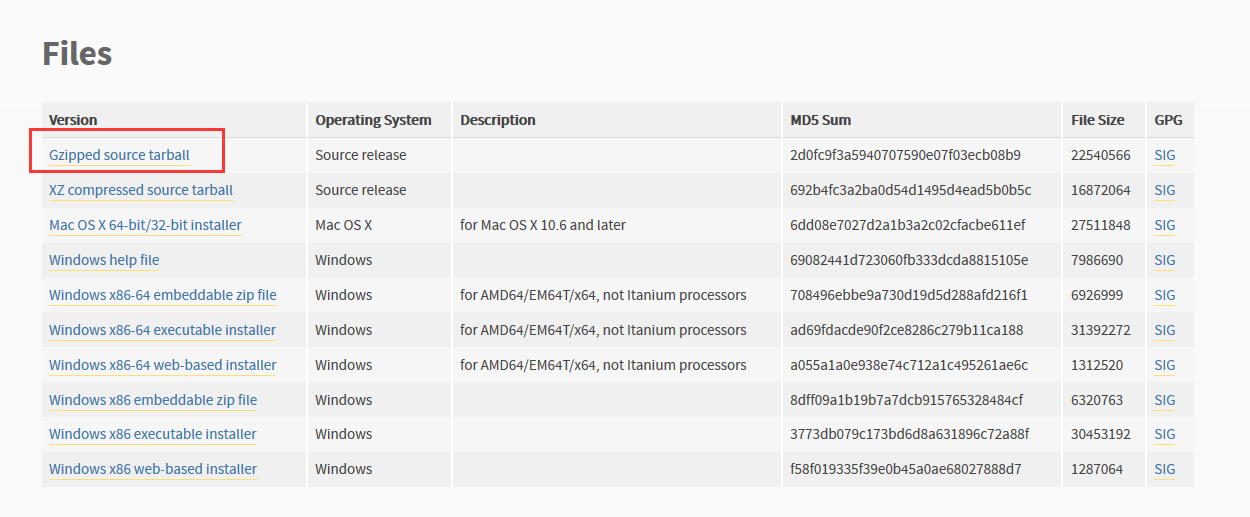Image resolution: width=1250 pixels, height=517 pixels.
Task: Select SIG for x86-64 web-based installer
Action: [x=1165, y=365]
